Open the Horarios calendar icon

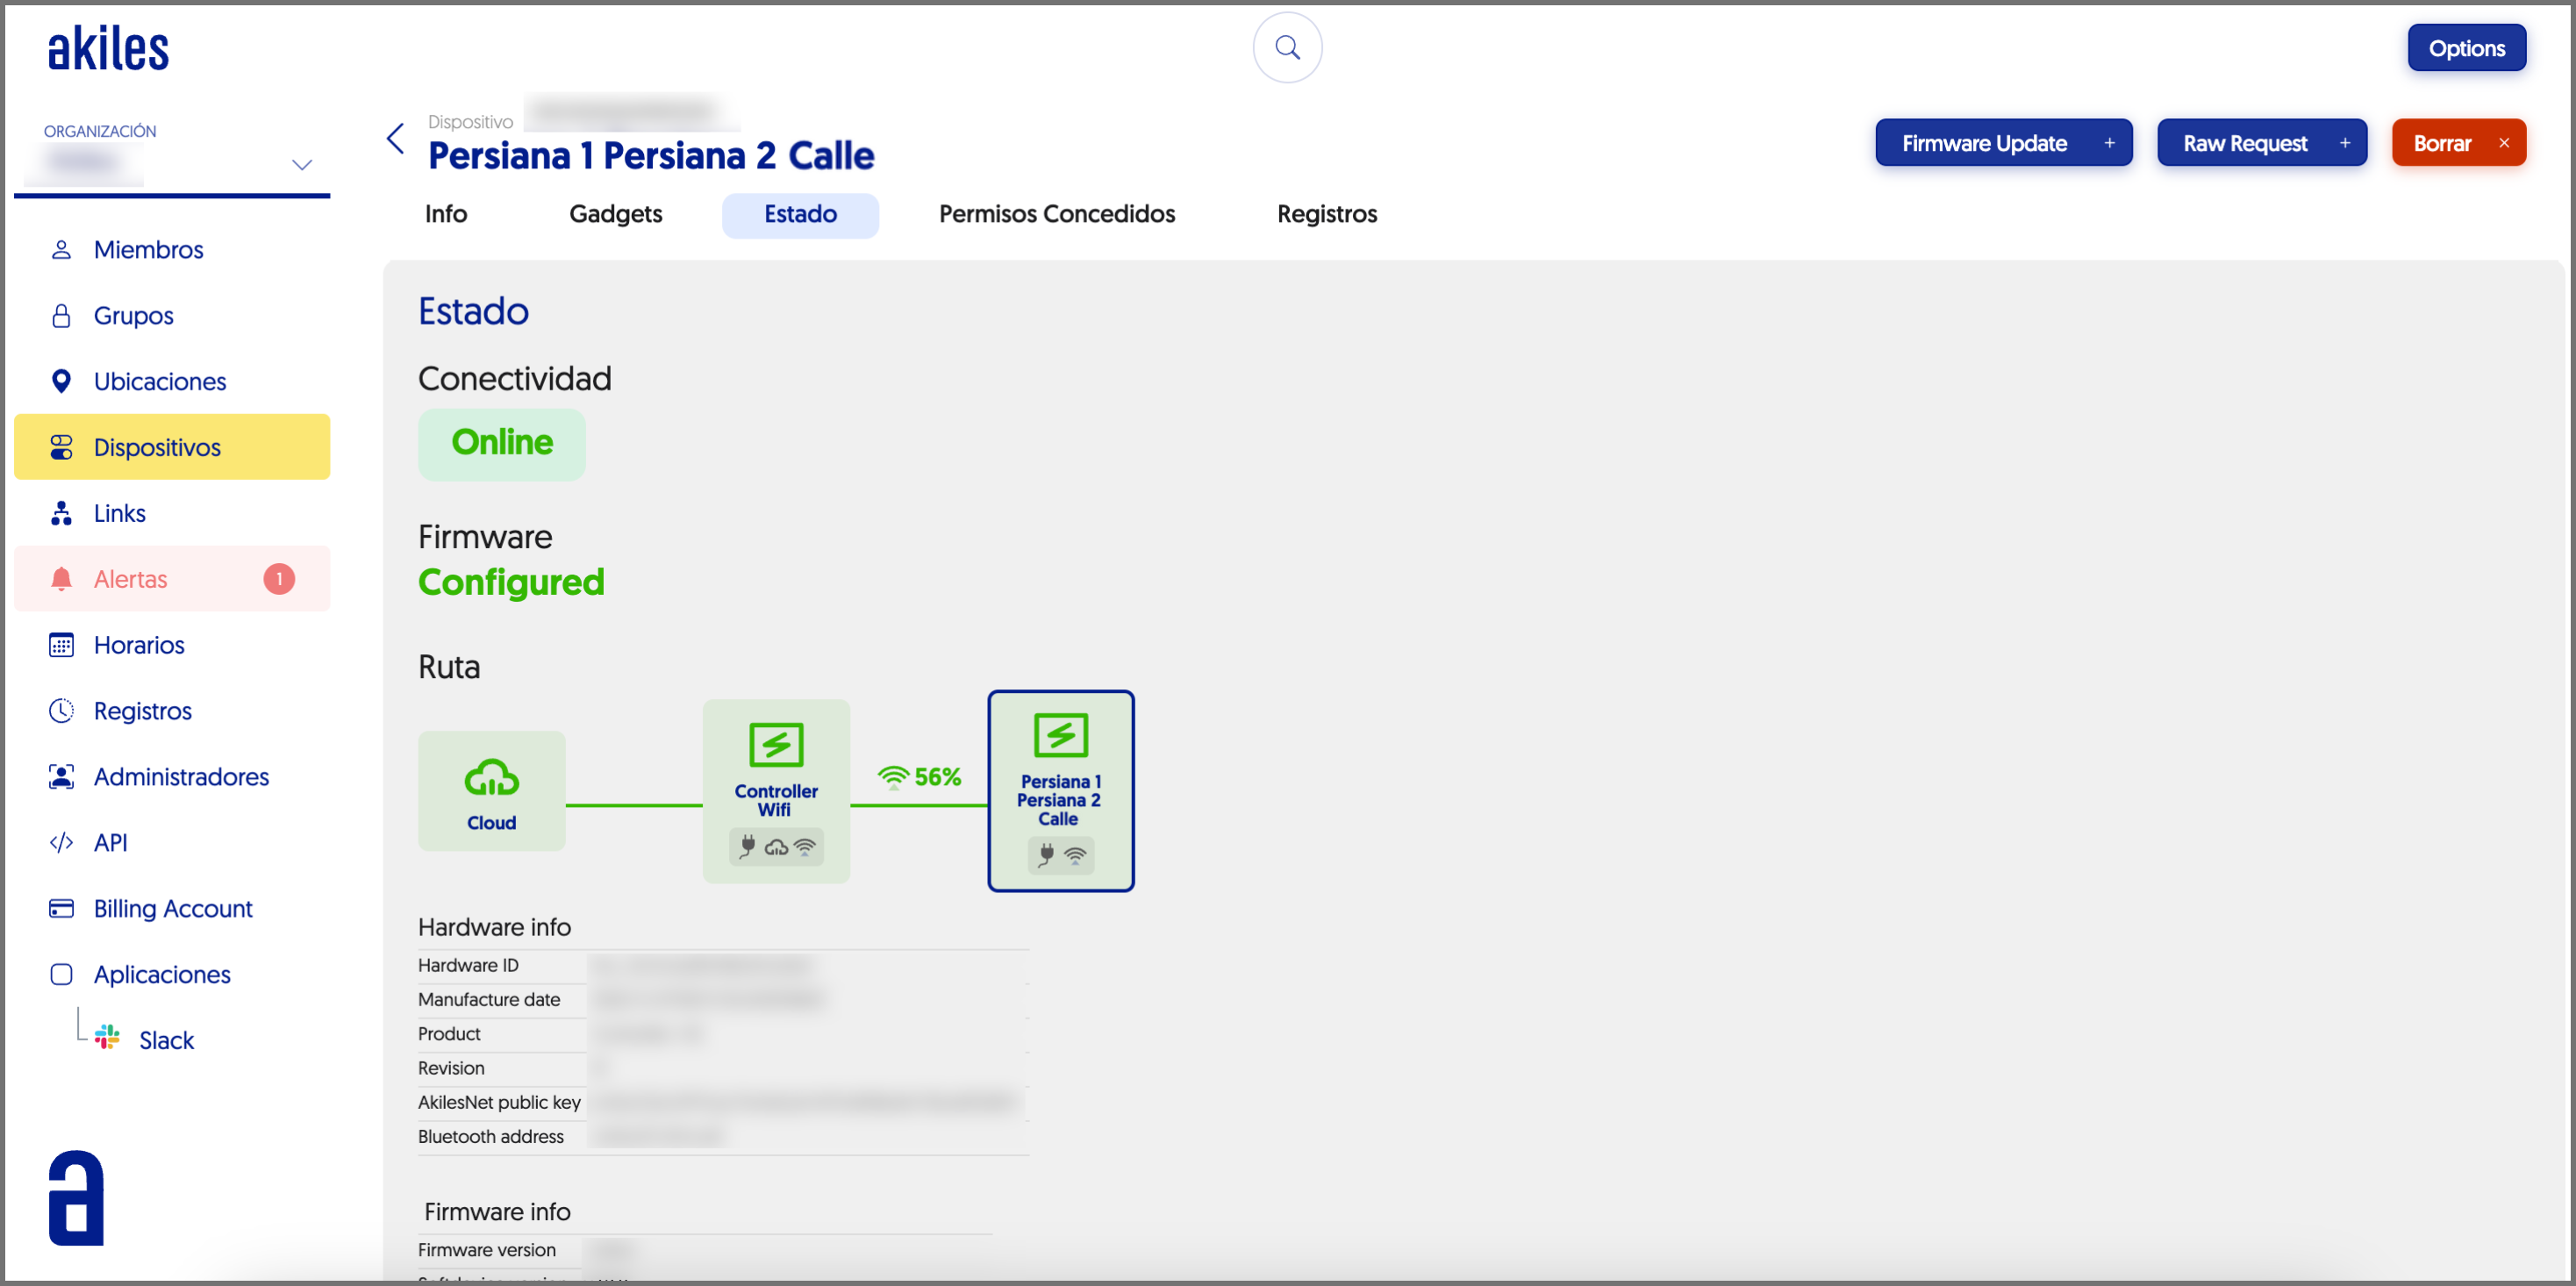[61, 645]
